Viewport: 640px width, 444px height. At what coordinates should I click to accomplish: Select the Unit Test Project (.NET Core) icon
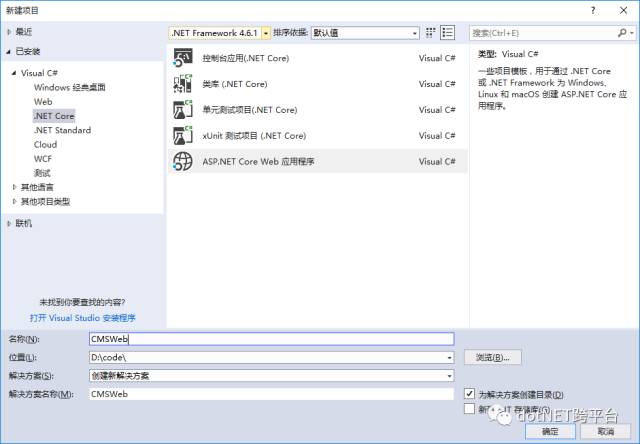[182, 110]
